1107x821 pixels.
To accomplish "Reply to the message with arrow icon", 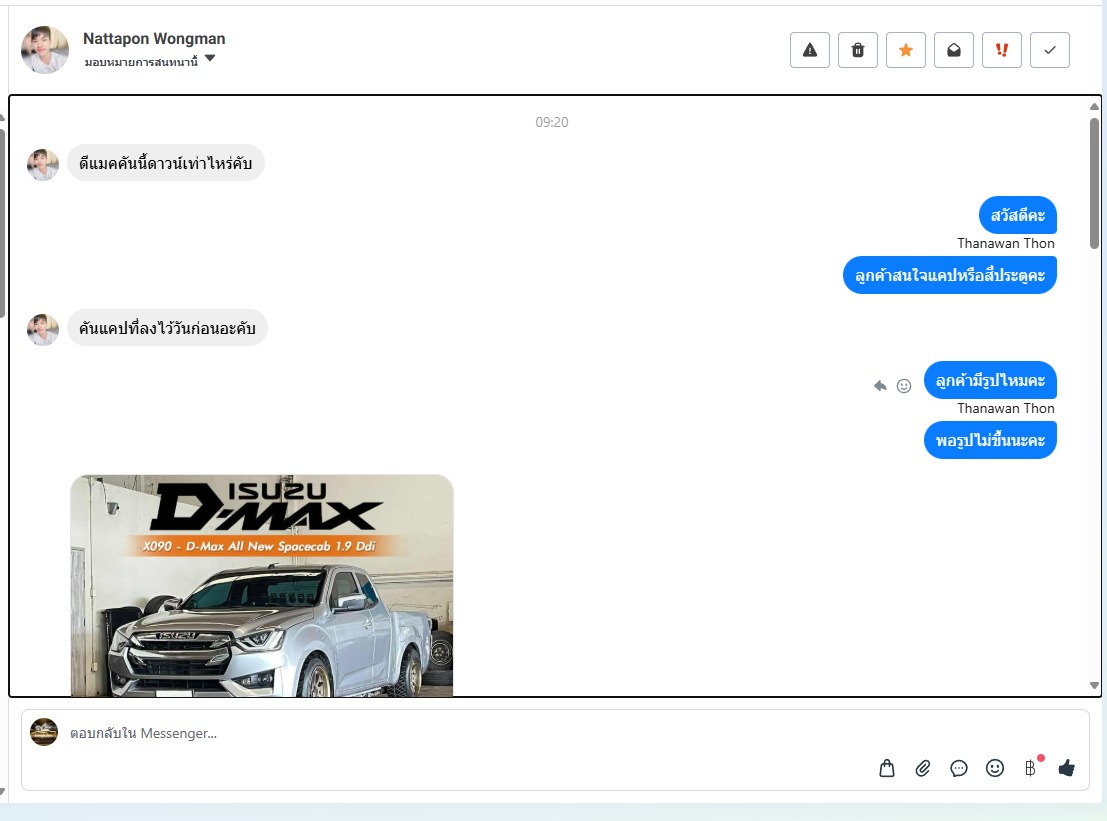I will [x=880, y=385].
